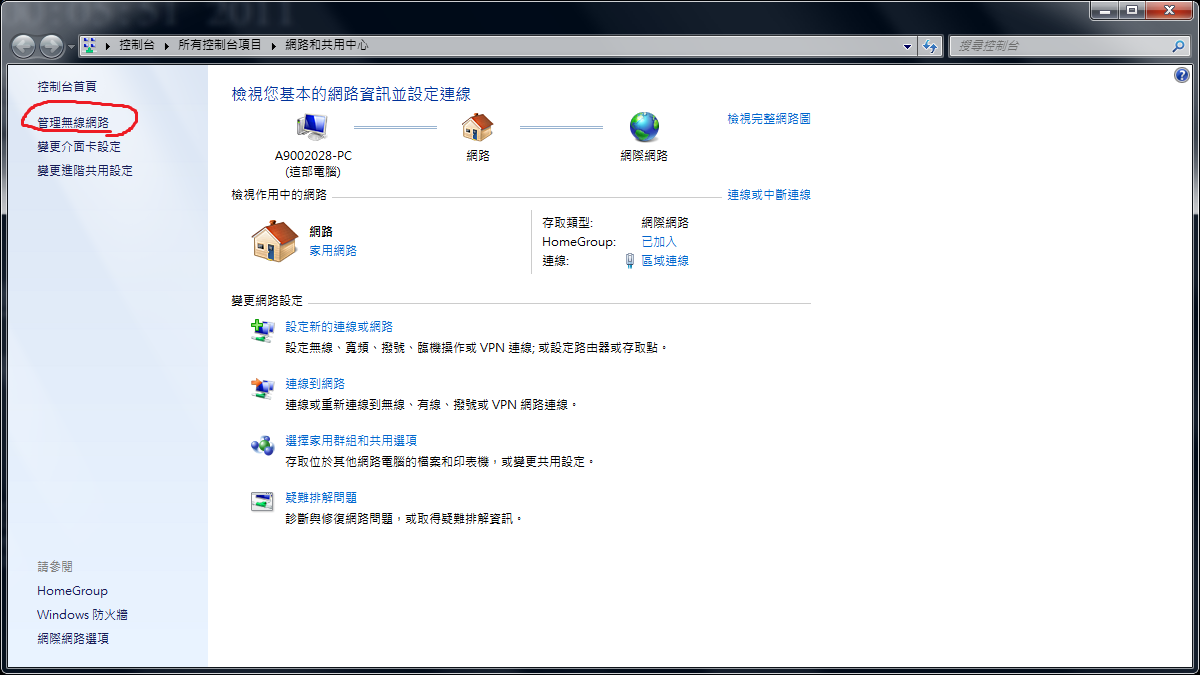This screenshot has width=1200, height=675.
Task: Open Windows 防火牆 link
Action: click(82, 615)
